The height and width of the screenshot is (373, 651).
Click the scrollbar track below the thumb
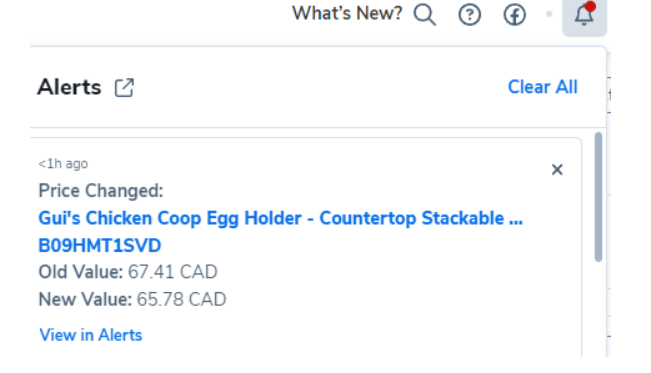click(598, 309)
